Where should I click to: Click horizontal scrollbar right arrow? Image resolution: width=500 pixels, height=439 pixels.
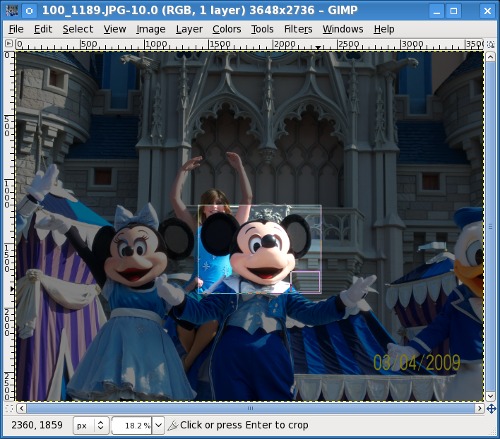click(479, 408)
